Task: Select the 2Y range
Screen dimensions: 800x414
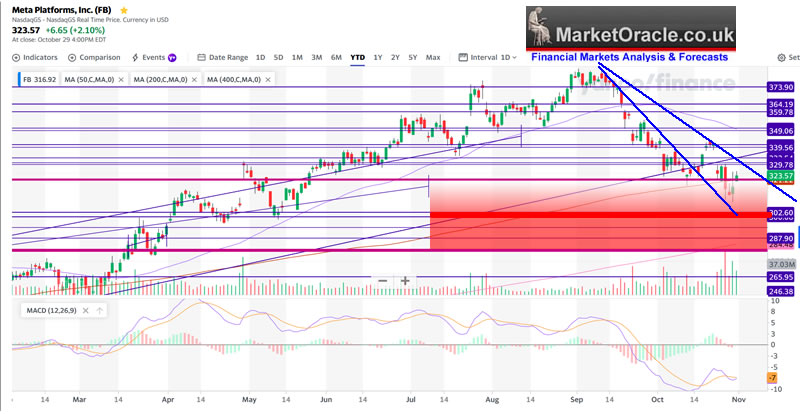Action: tap(395, 58)
